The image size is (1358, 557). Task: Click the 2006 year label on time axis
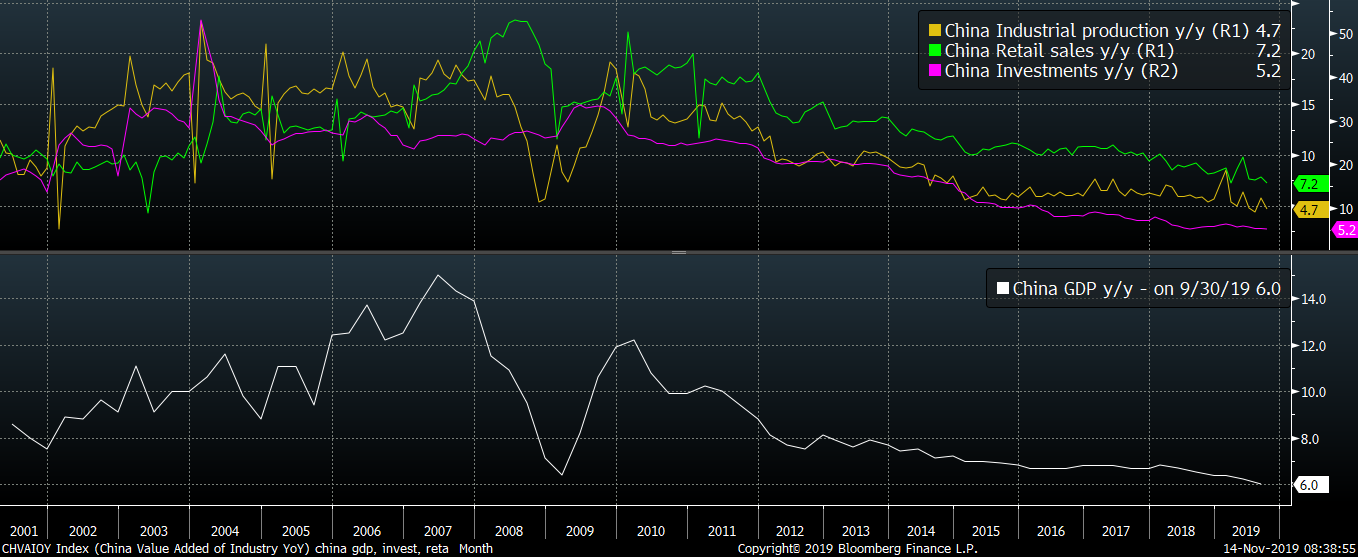tap(366, 531)
